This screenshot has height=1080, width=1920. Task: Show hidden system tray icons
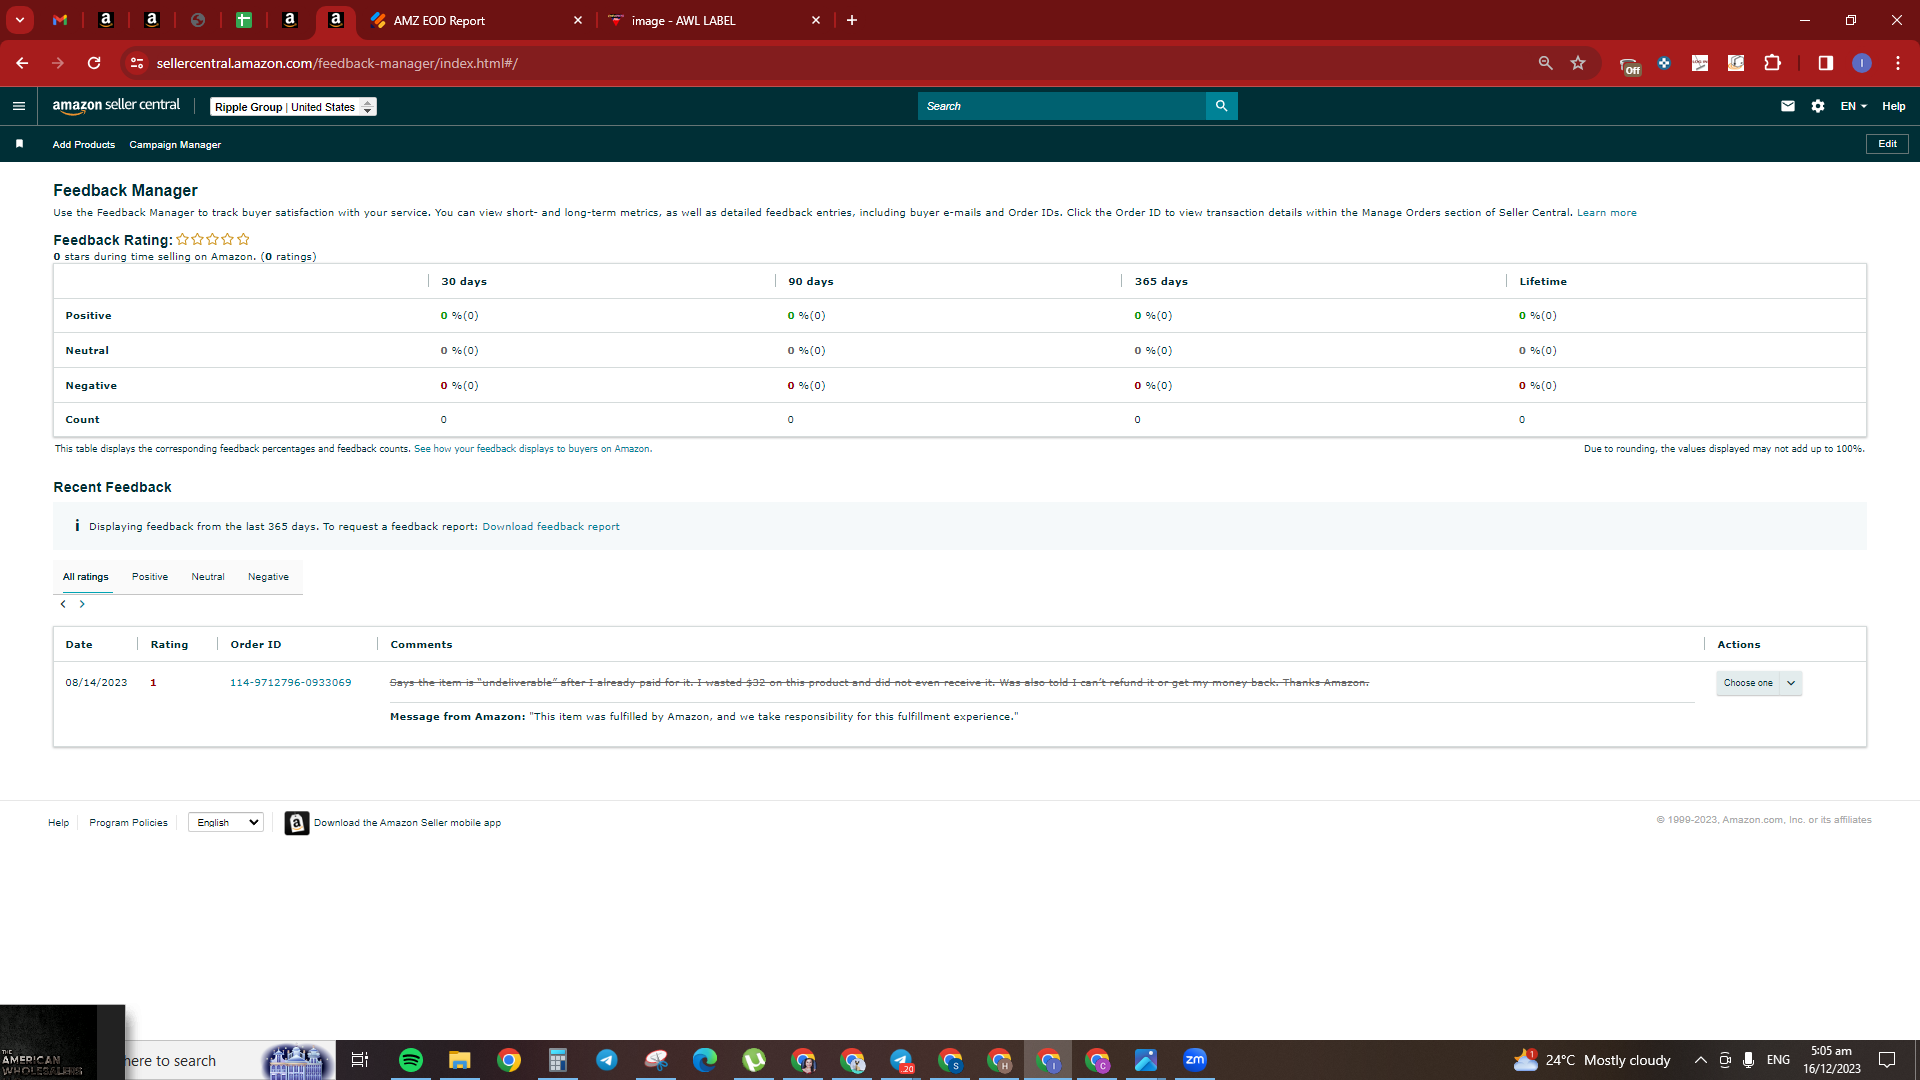[x=1700, y=1060]
